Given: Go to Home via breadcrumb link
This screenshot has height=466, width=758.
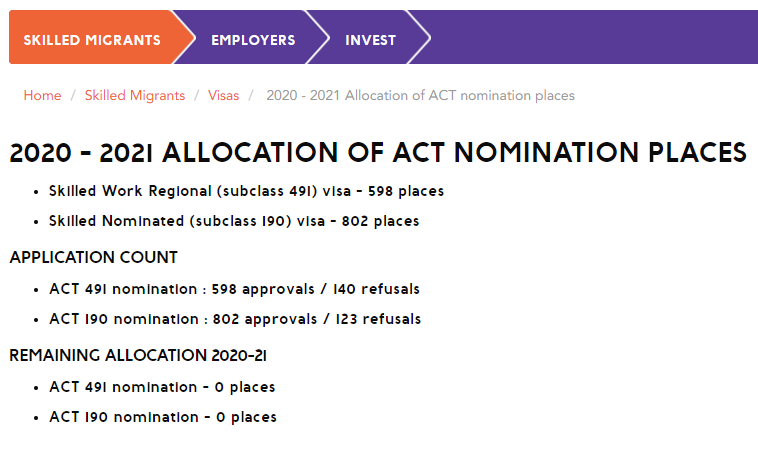Looking at the screenshot, I should tap(42, 95).
